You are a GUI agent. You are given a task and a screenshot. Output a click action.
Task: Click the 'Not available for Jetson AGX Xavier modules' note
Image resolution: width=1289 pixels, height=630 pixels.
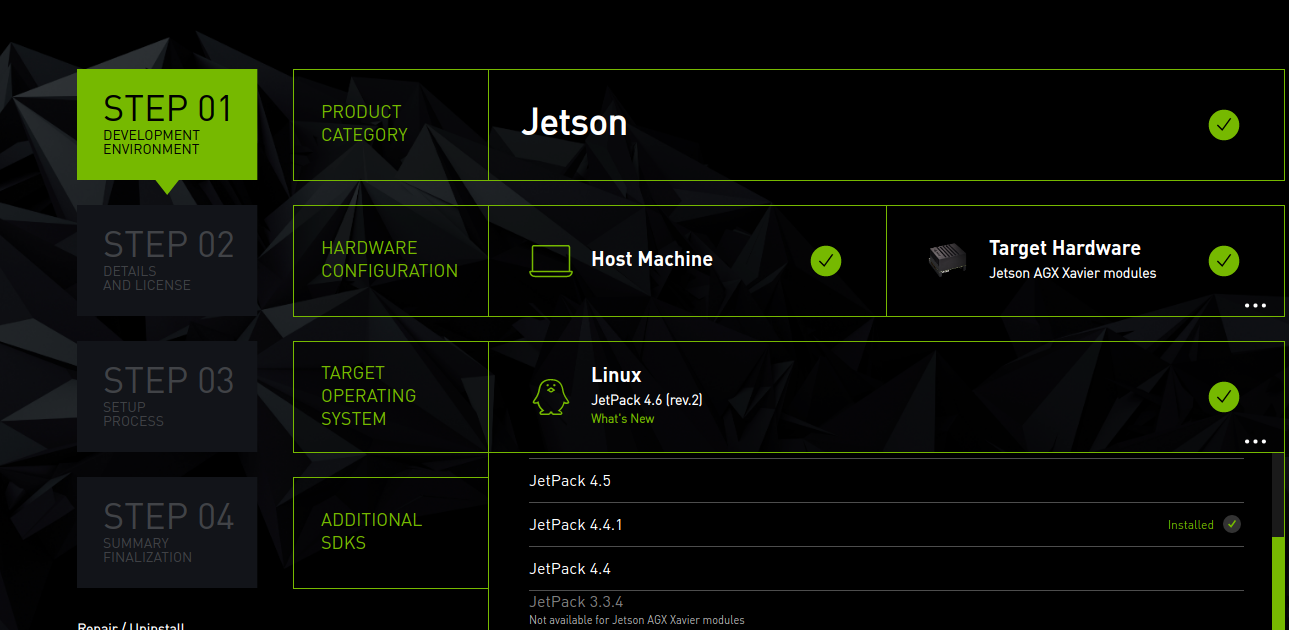pyautogui.click(x=636, y=621)
